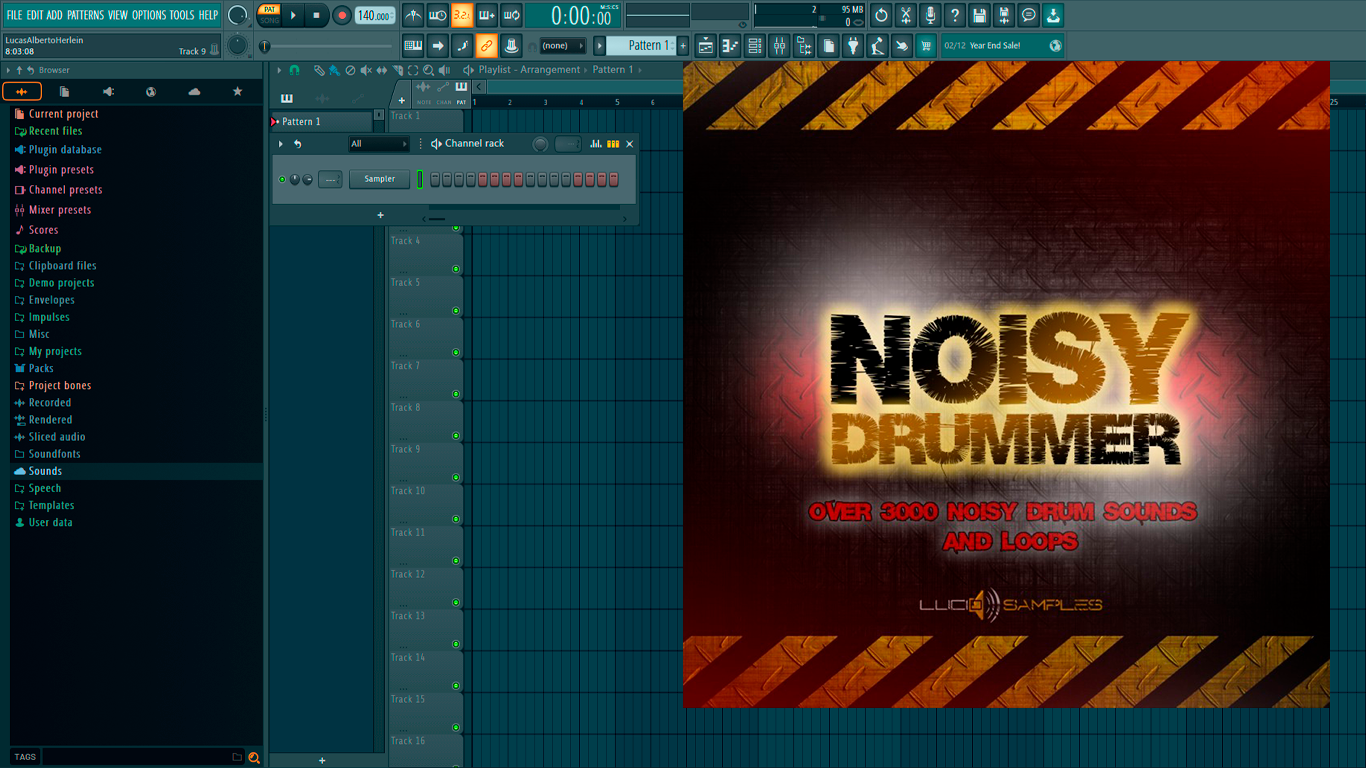The width and height of the screenshot is (1366, 768).
Task: Click the render/export audio icon
Action: 1004,15
